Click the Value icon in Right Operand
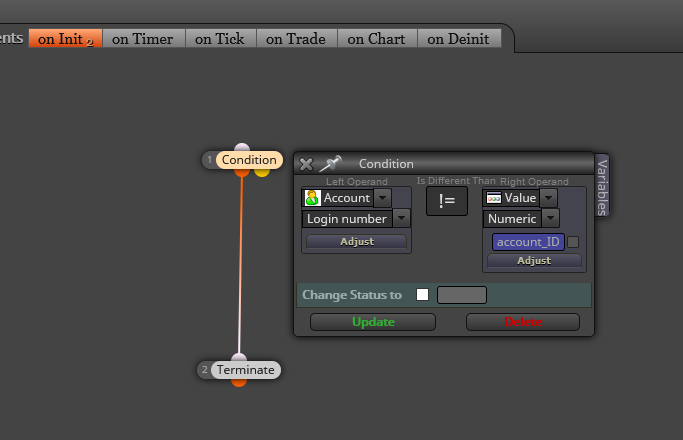 tap(494, 198)
